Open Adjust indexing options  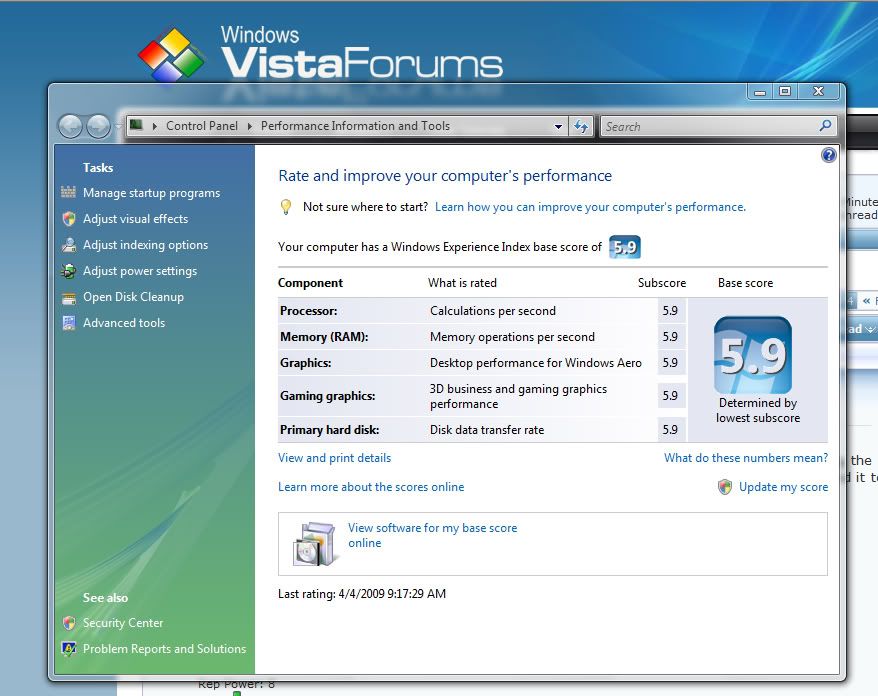pyautogui.click(x=146, y=245)
